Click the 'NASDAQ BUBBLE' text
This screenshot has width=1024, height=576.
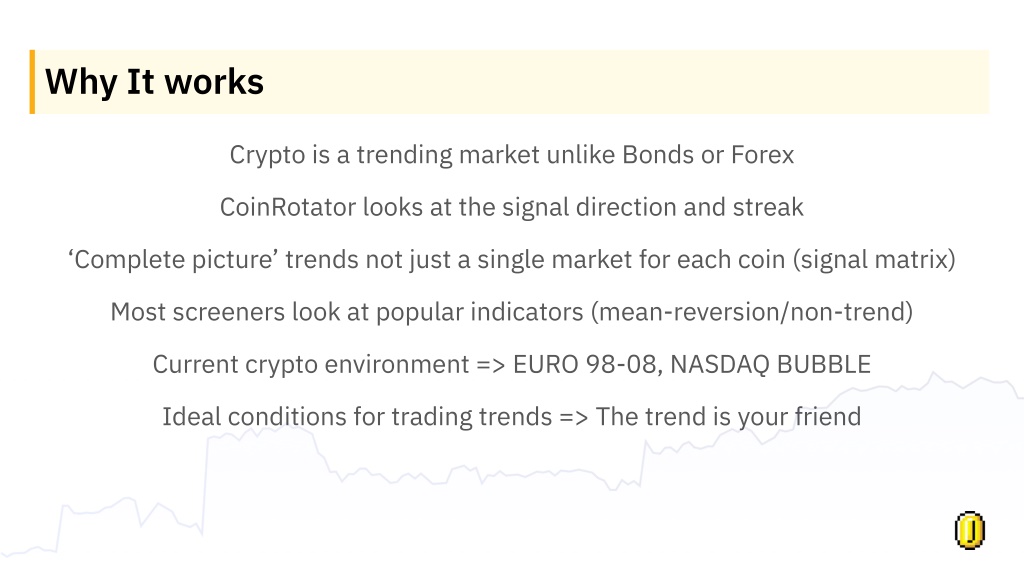pos(771,364)
